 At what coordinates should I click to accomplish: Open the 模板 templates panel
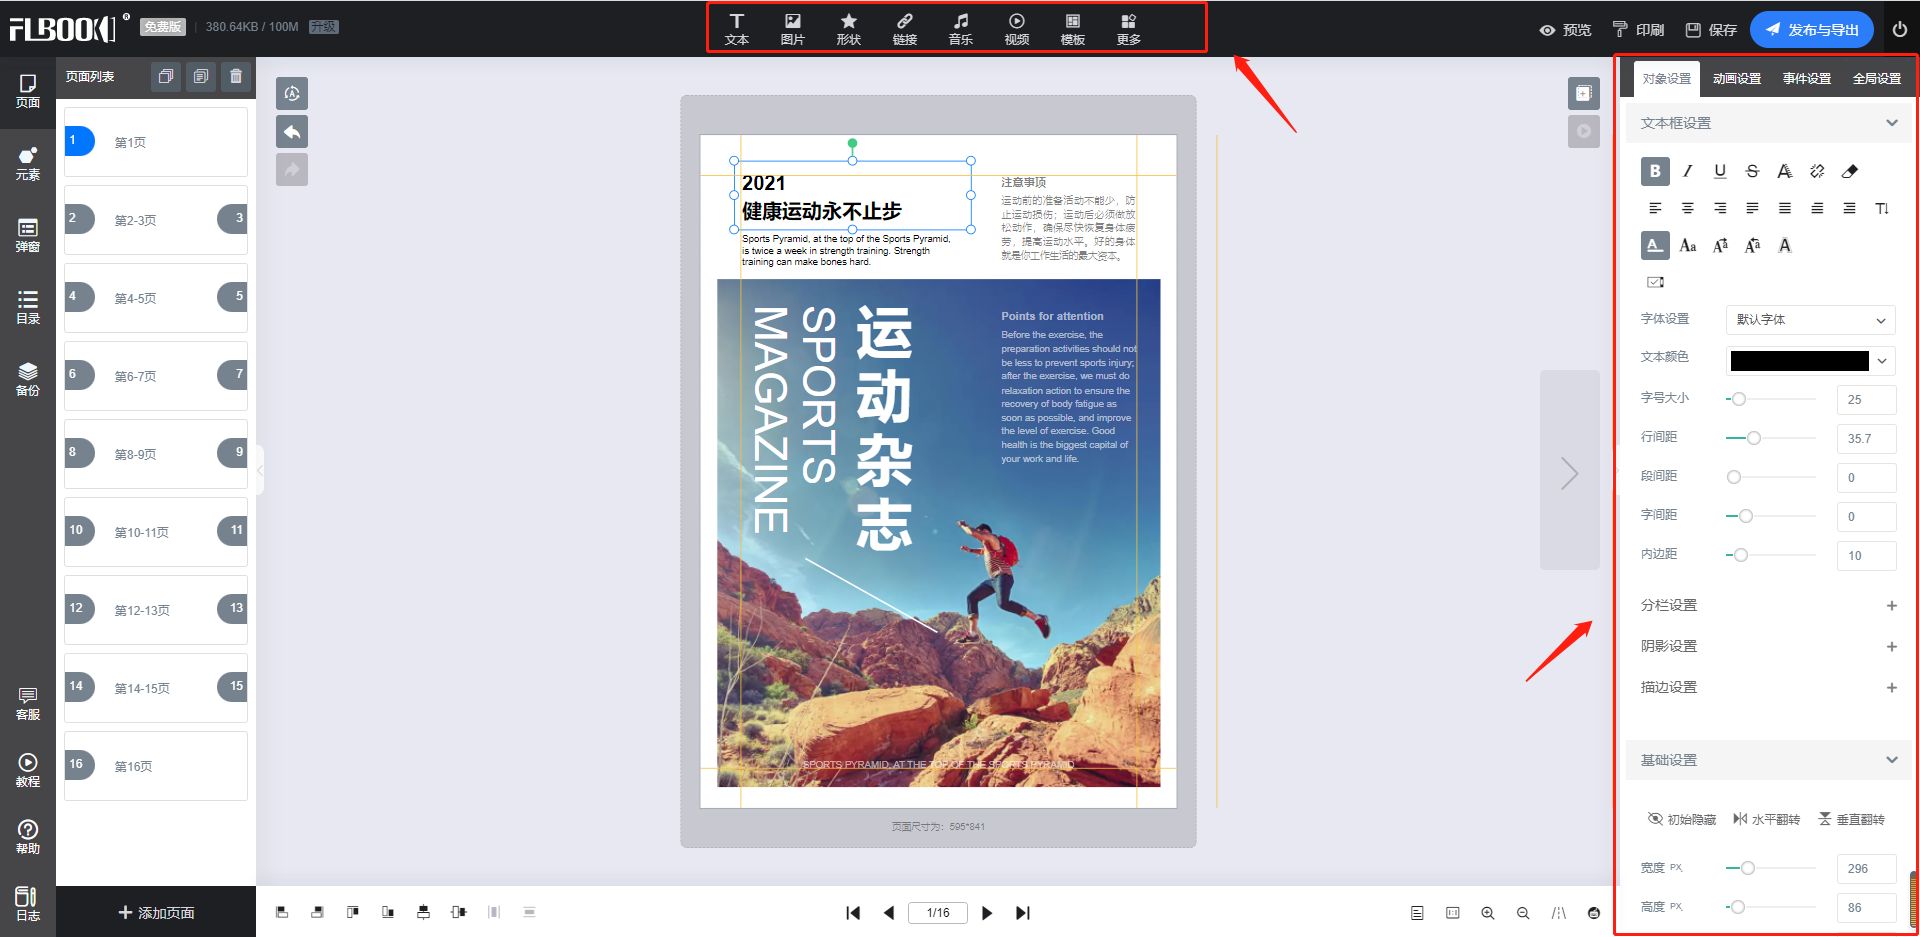1073,29
